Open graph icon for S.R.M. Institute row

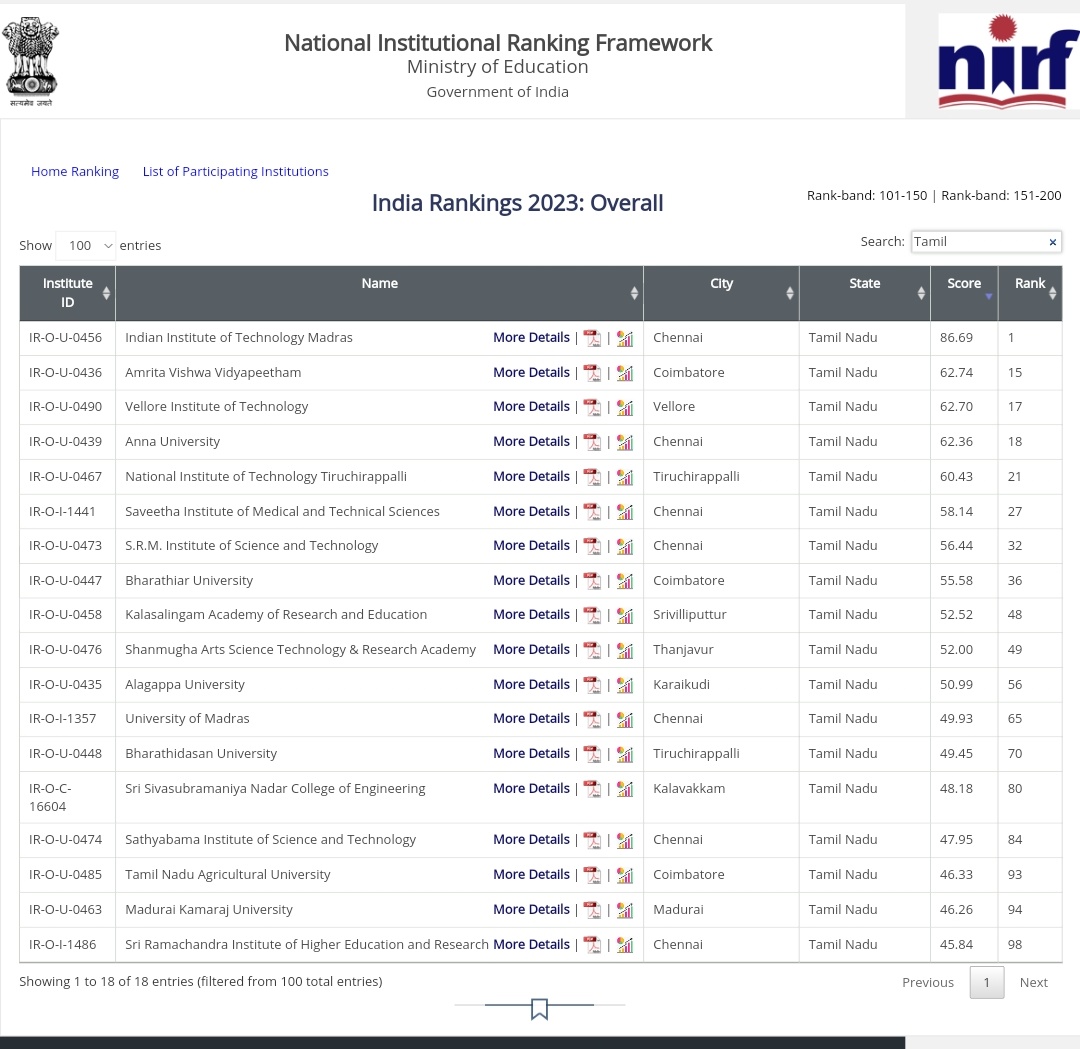[x=625, y=546]
